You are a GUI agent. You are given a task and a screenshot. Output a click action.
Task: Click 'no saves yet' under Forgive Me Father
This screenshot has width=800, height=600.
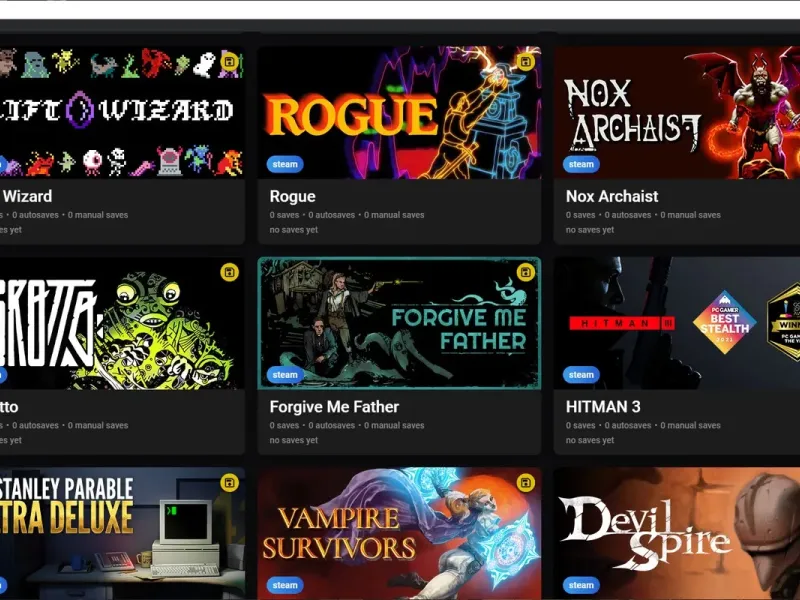pyautogui.click(x=293, y=440)
